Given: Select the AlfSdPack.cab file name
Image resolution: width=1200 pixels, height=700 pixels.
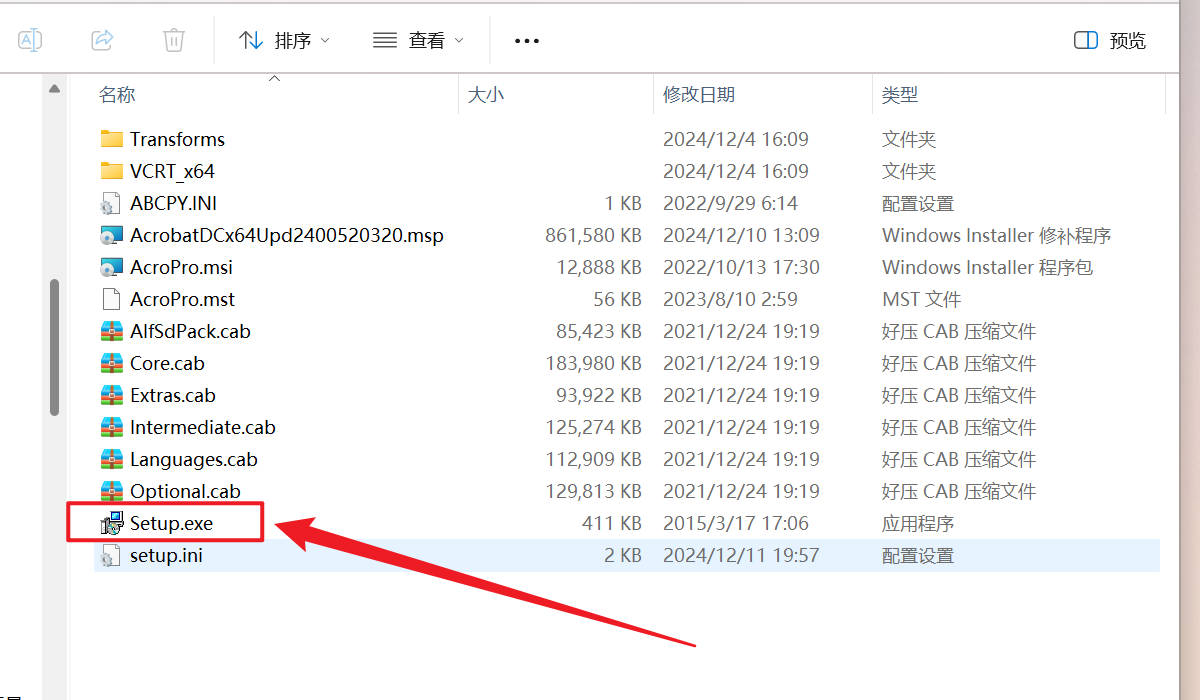Looking at the screenshot, I should tap(190, 331).
